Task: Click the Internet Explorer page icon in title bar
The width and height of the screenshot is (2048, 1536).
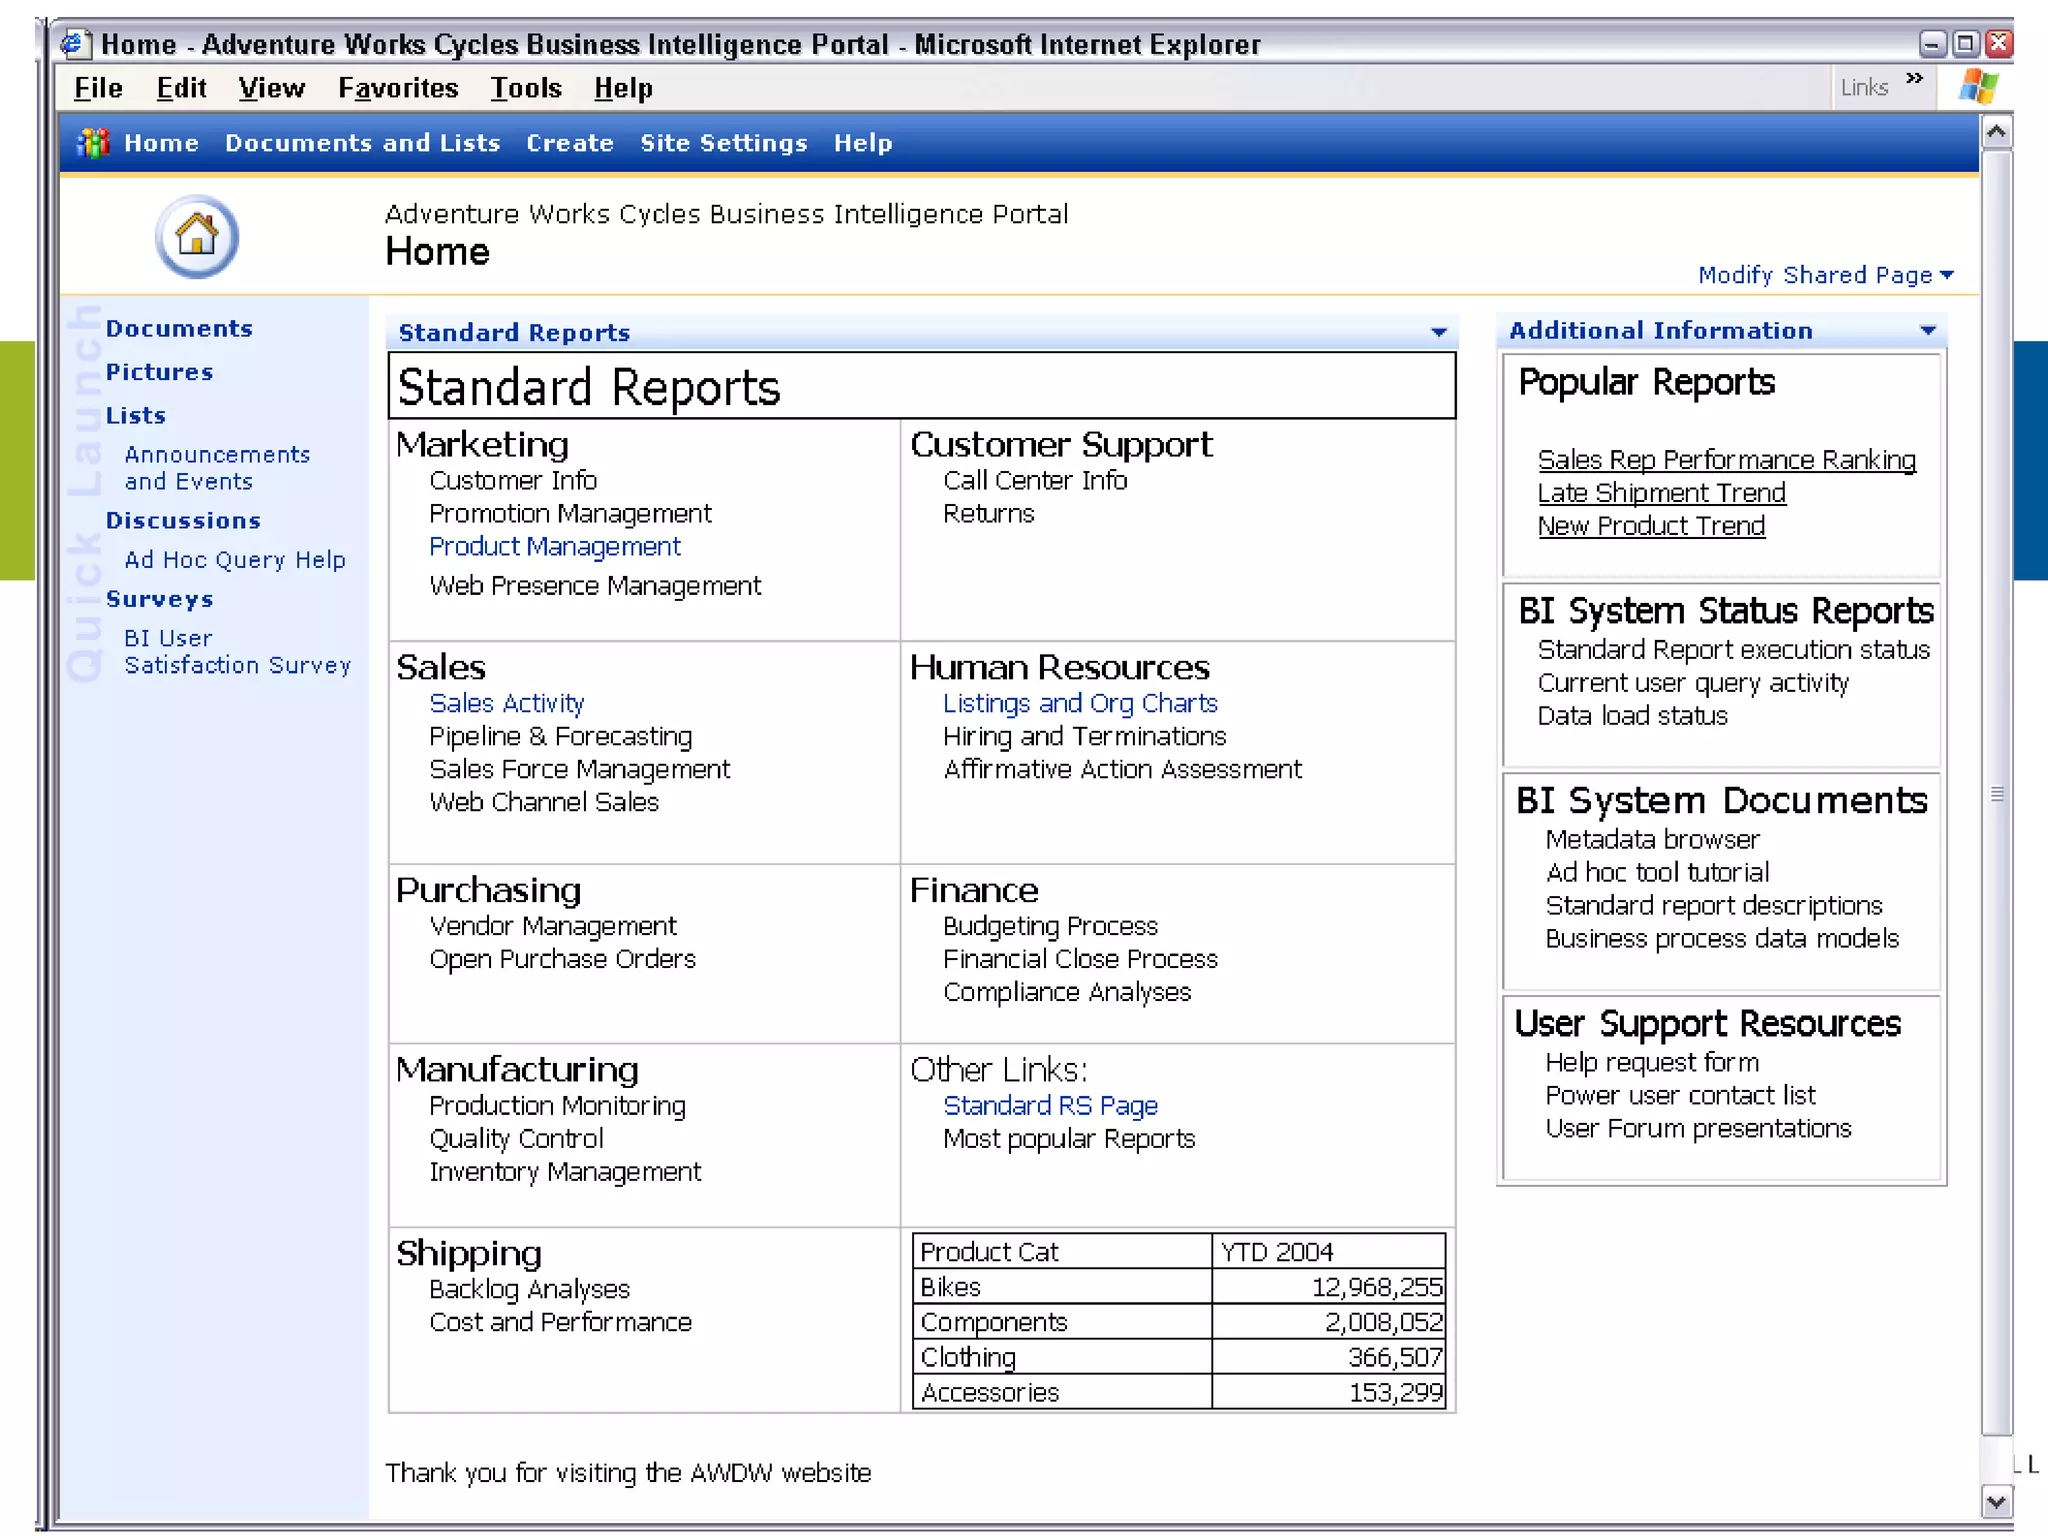Action: point(72,44)
